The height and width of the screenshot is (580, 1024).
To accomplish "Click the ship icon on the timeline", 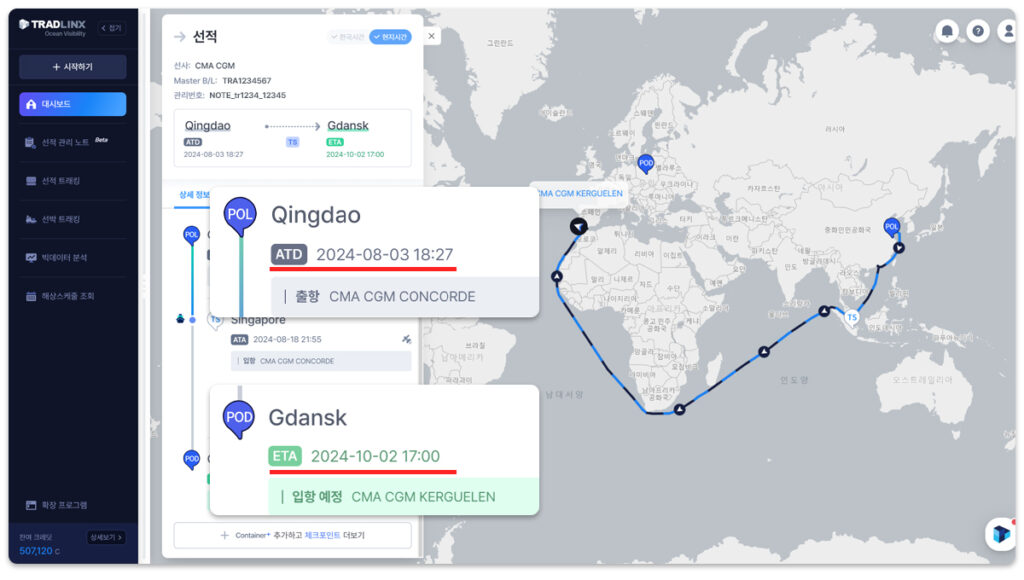I will point(180,319).
